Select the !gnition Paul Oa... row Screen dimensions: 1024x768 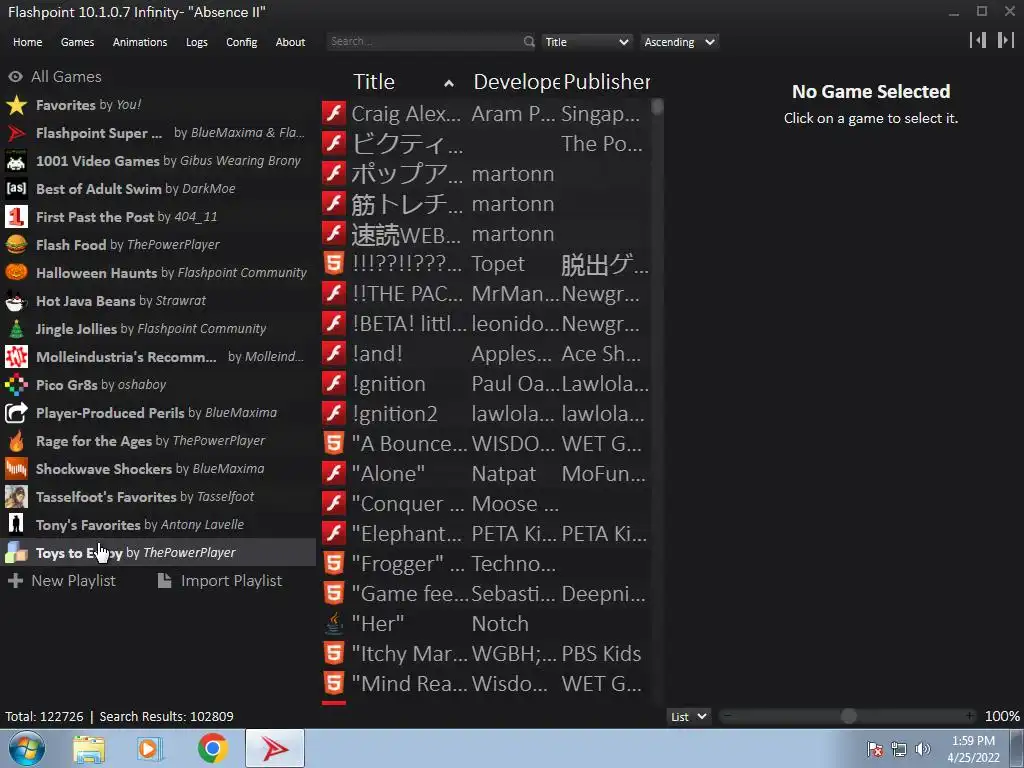tap(486, 383)
